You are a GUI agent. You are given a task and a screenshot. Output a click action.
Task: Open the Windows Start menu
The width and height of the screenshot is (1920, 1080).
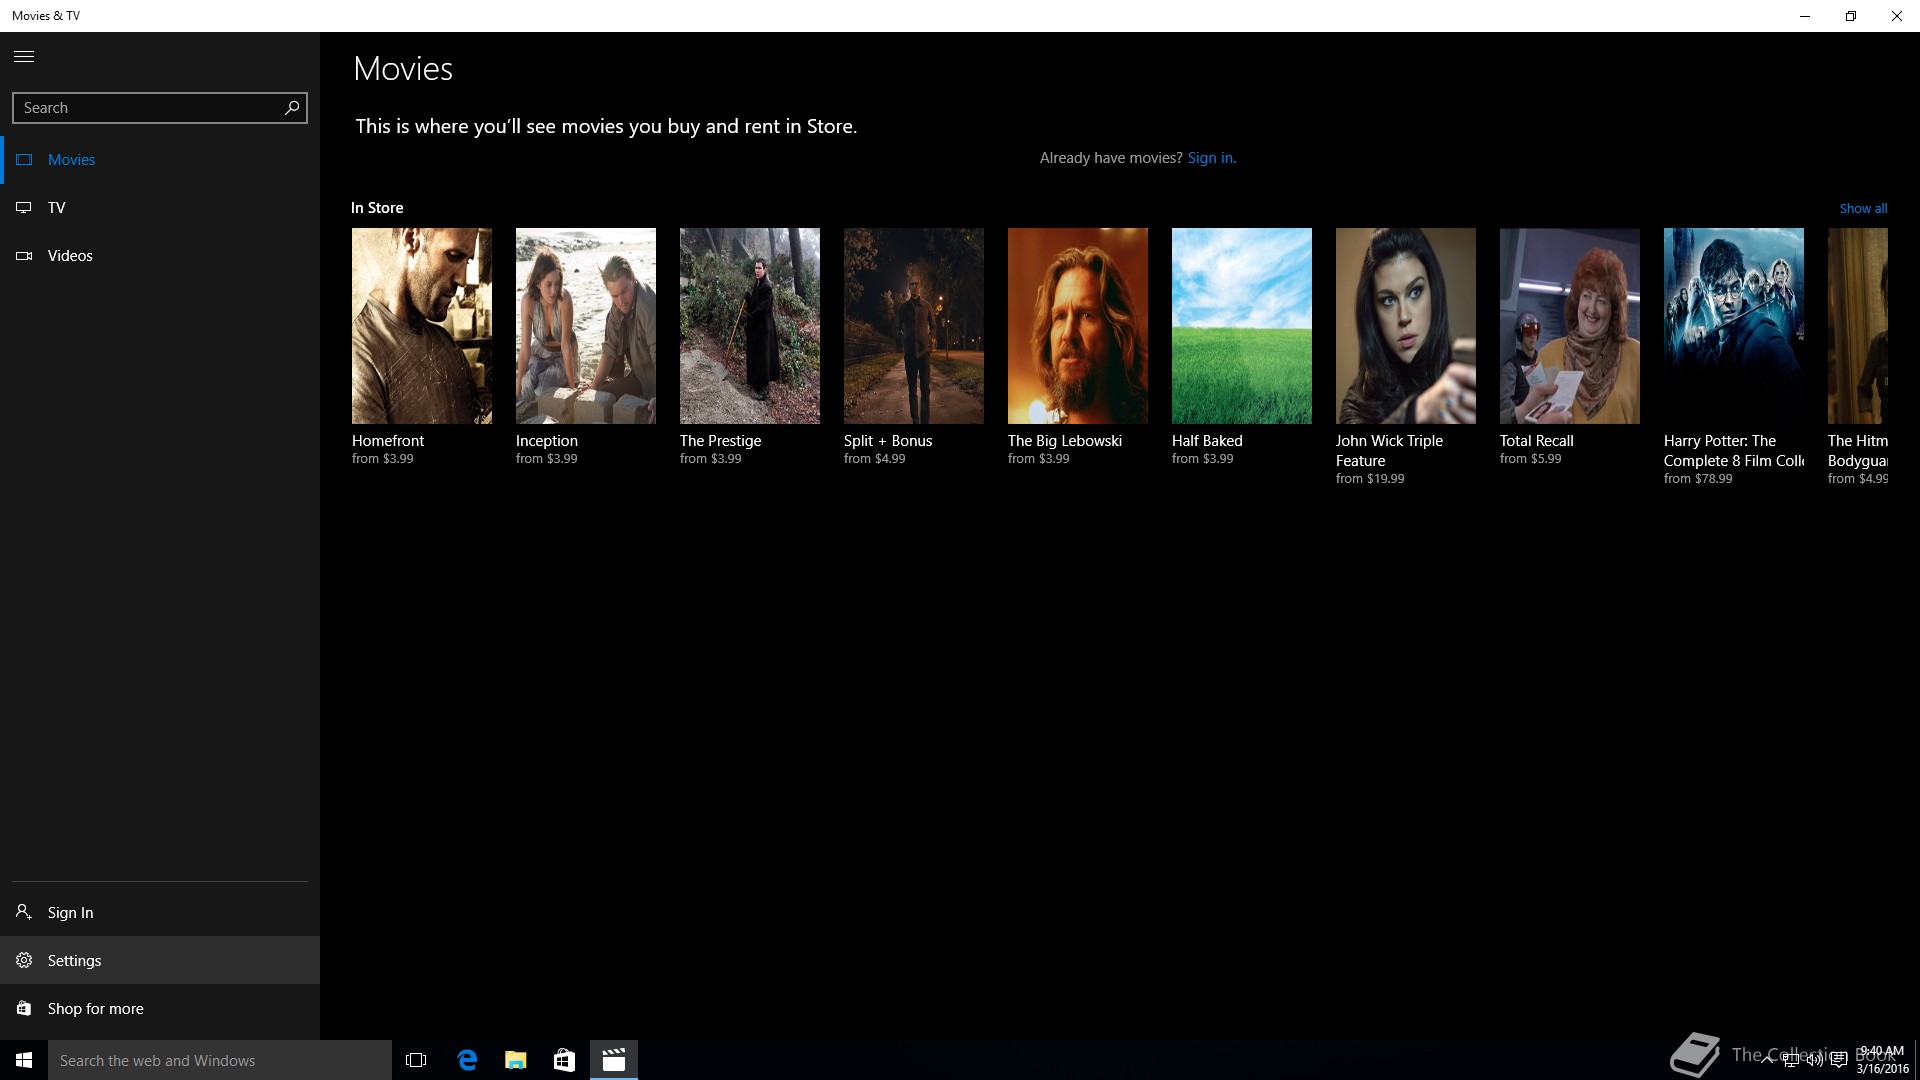pyautogui.click(x=24, y=1060)
